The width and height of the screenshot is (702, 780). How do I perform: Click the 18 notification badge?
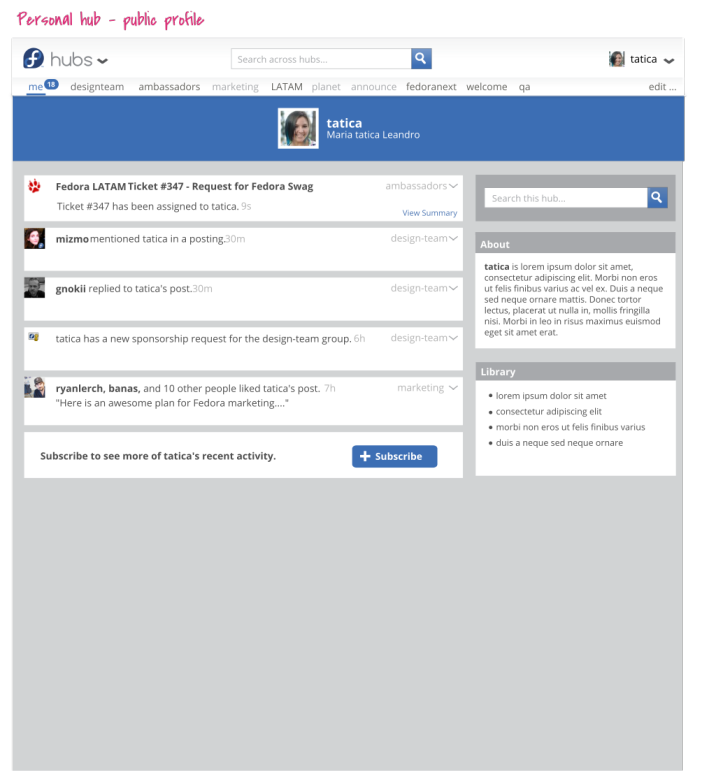click(51, 84)
